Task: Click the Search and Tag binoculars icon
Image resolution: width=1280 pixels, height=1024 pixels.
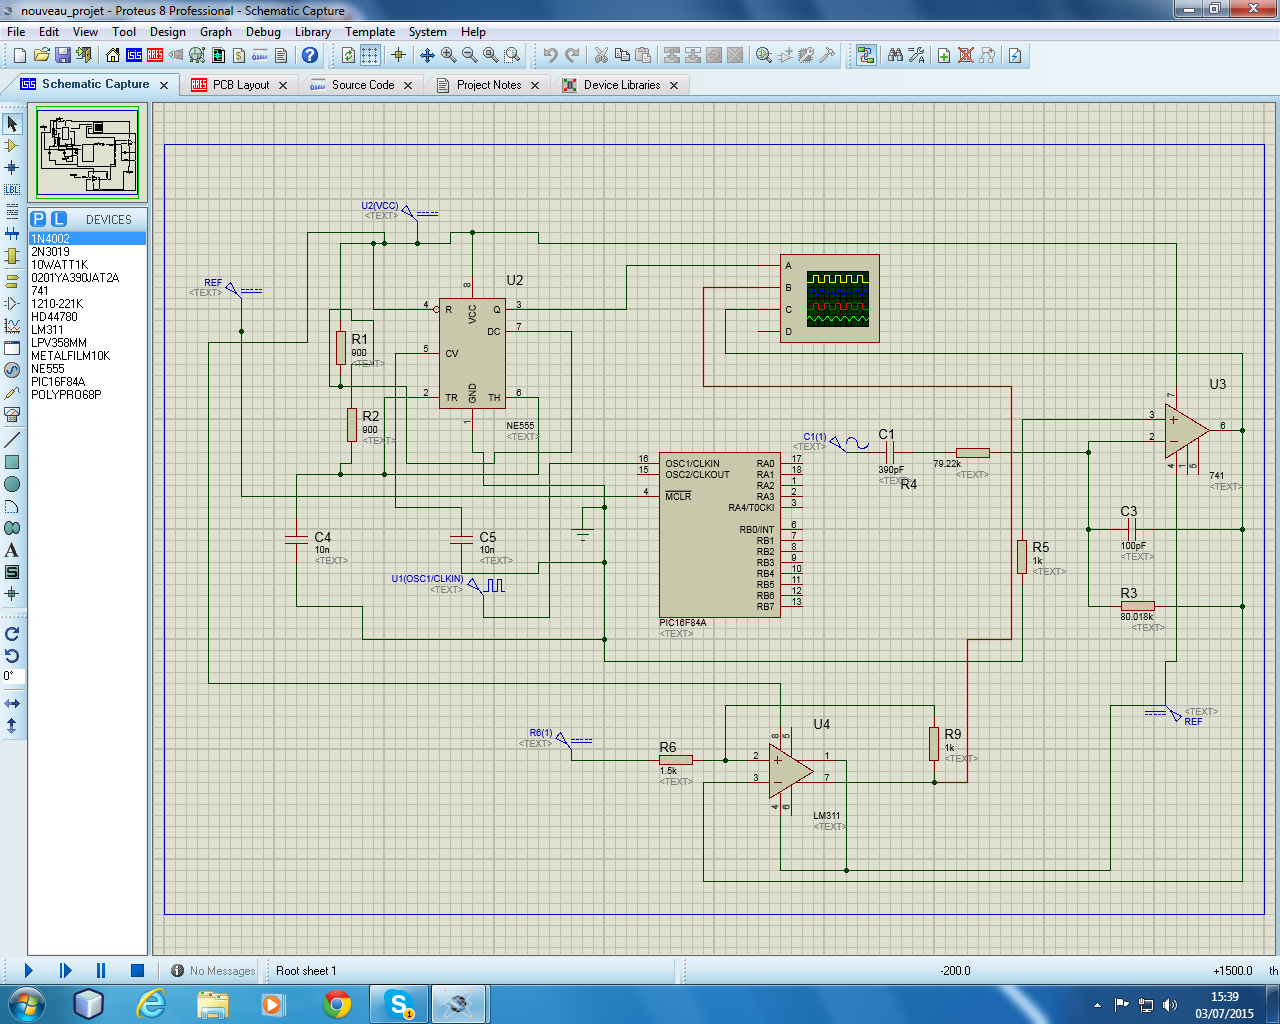Action: tap(895, 55)
